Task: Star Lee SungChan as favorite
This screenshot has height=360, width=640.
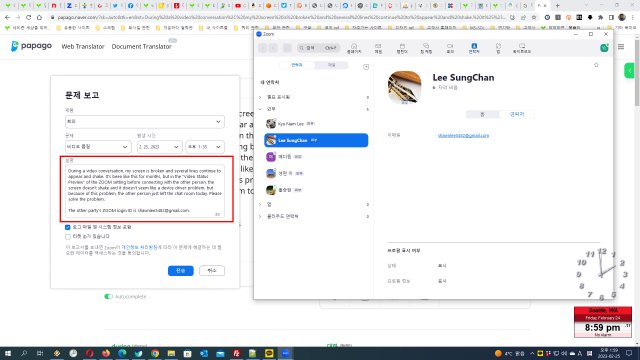Action: (x=596, y=65)
